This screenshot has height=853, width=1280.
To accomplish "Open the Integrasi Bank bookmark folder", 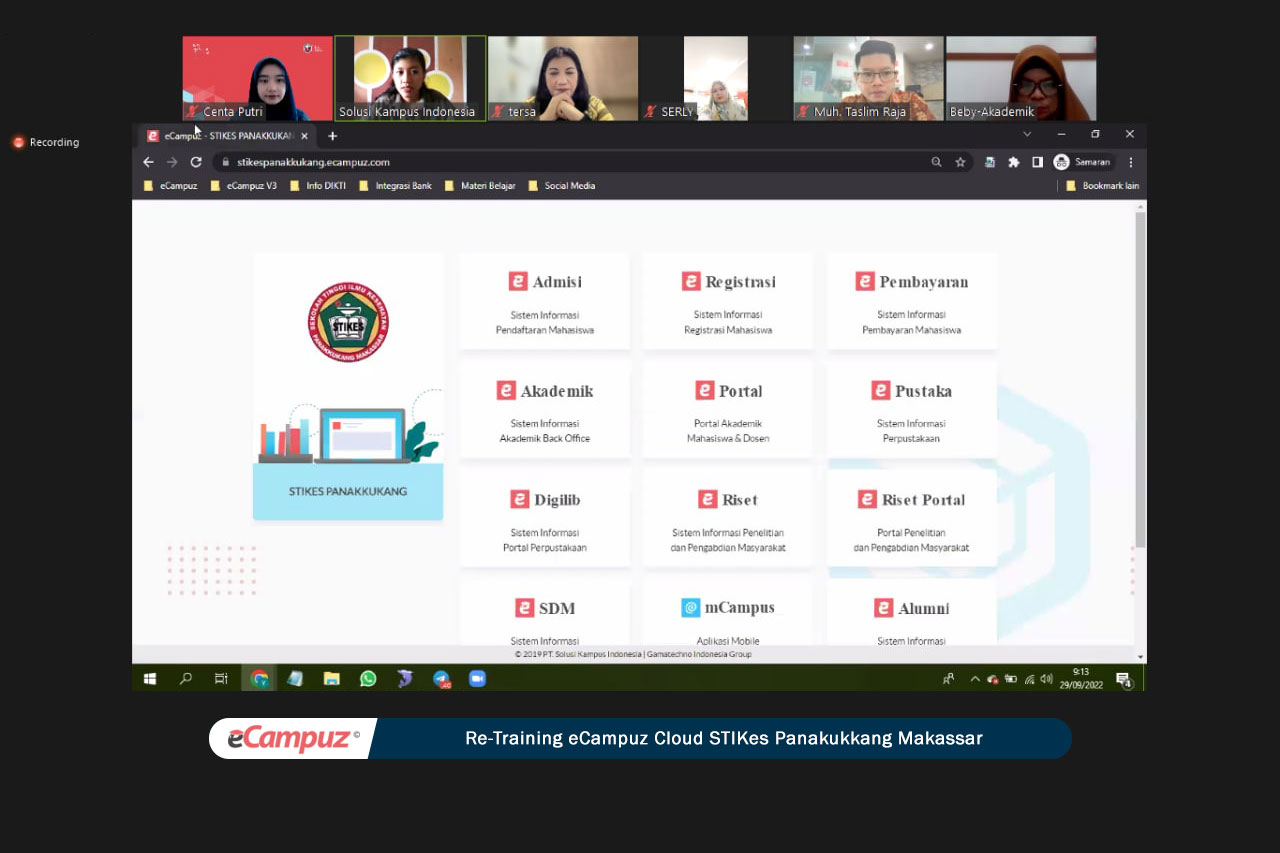I will point(395,186).
